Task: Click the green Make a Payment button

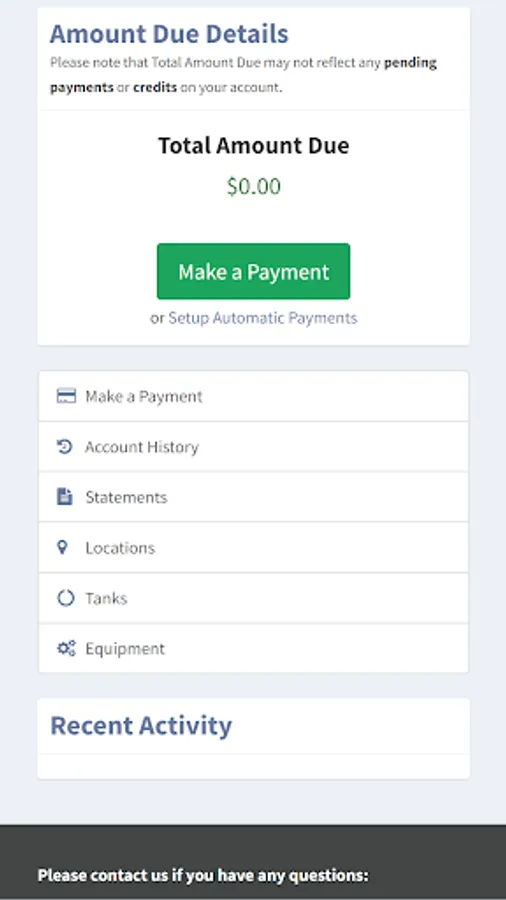Action: [254, 271]
